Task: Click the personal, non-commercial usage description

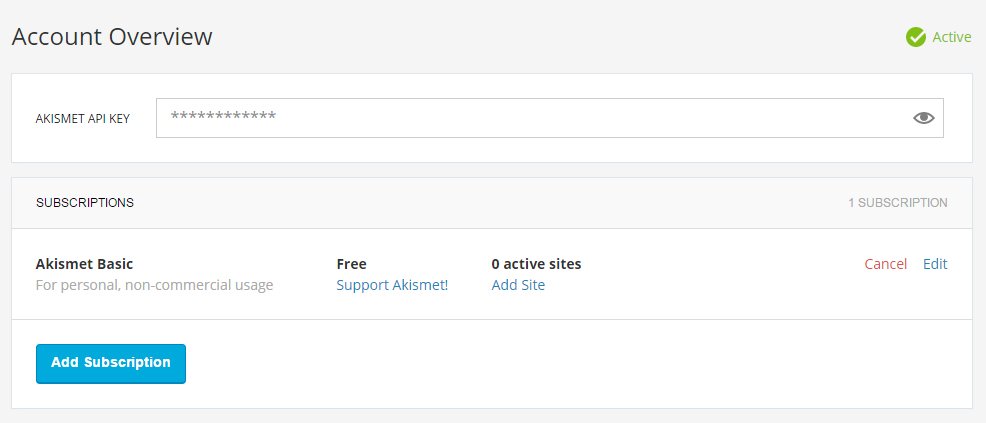Action: click(x=154, y=285)
